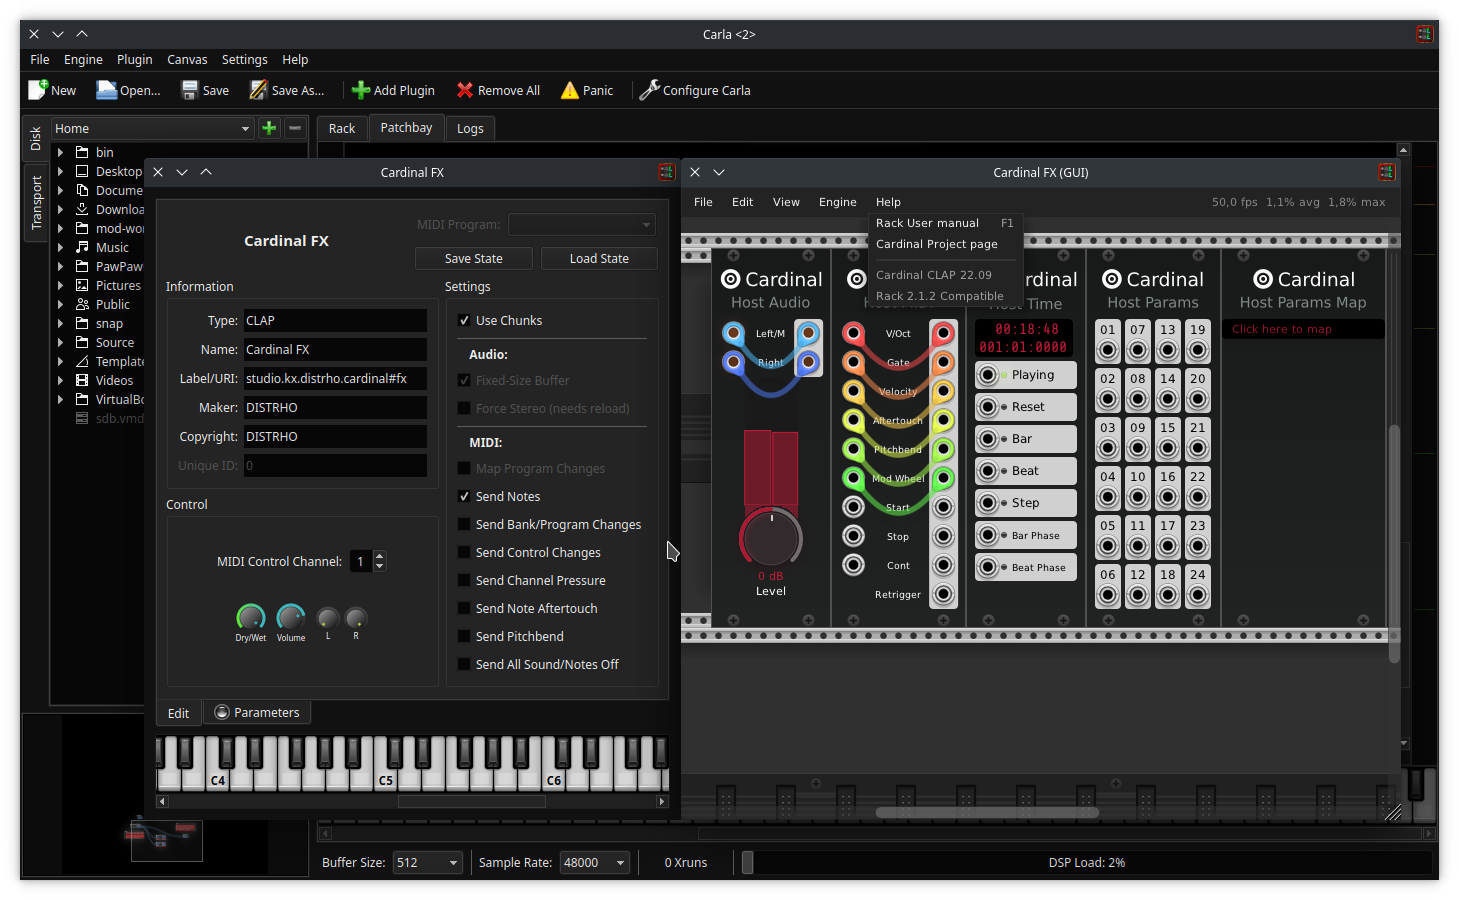Click the Volume knob in Cardinal FX
This screenshot has height=900, width=1459.
click(x=291, y=617)
